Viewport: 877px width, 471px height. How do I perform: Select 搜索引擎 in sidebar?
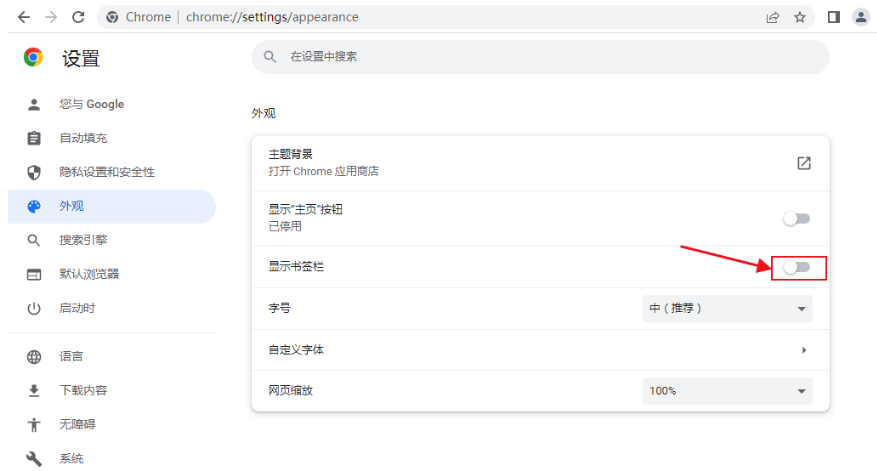click(83, 240)
